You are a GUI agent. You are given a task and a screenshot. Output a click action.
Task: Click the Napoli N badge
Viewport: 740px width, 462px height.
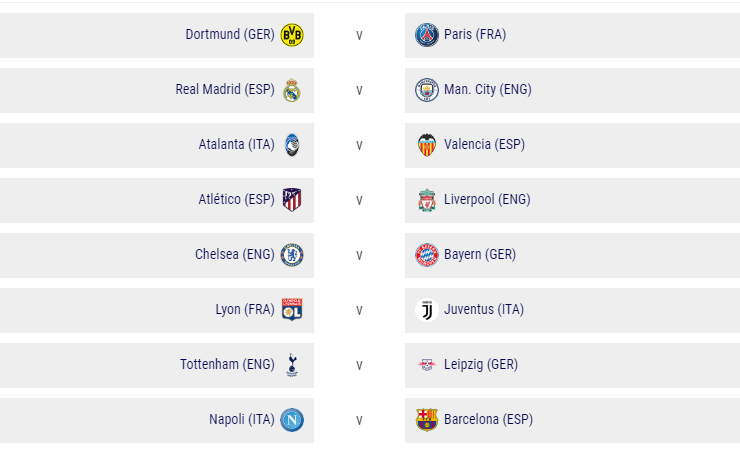pyautogui.click(x=292, y=420)
